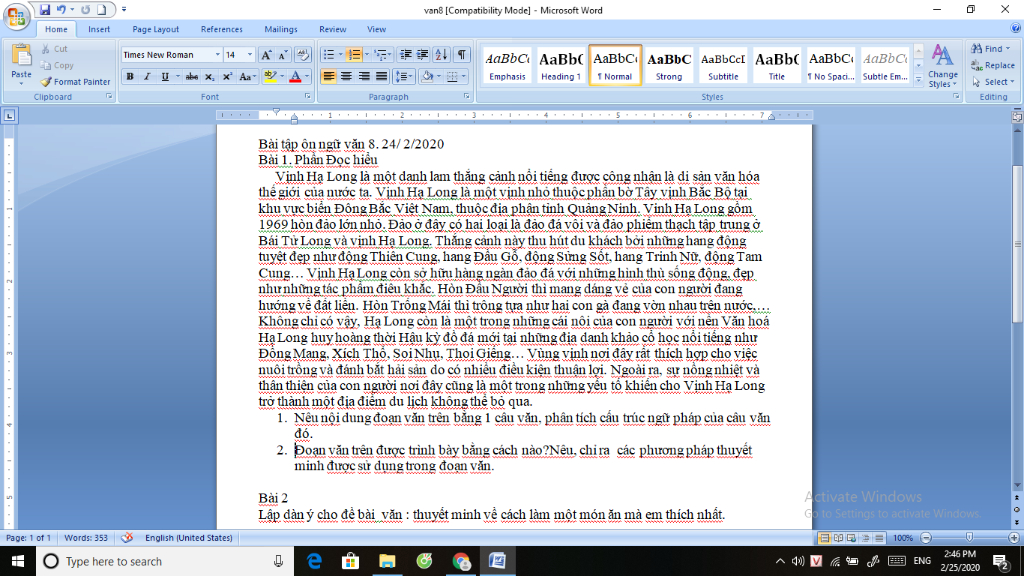Image resolution: width=1024 pixels, height=576 pixels.
Task: Center the paragraph text
Action: click(346, 76)
